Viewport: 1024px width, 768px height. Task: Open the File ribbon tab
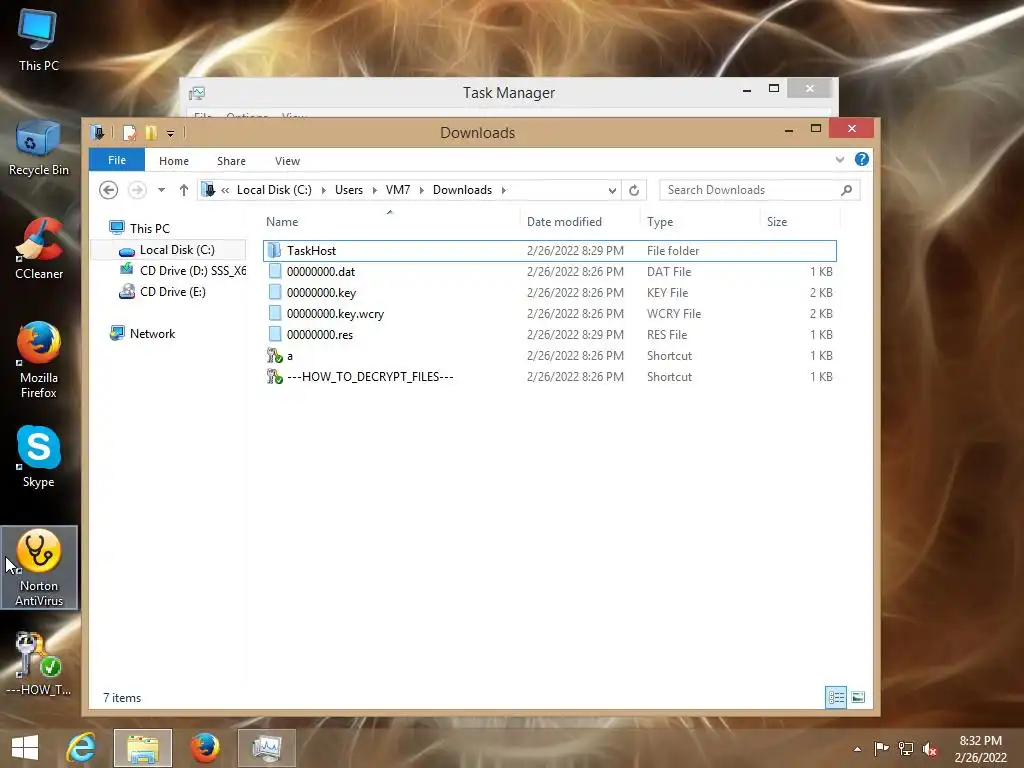117,160
